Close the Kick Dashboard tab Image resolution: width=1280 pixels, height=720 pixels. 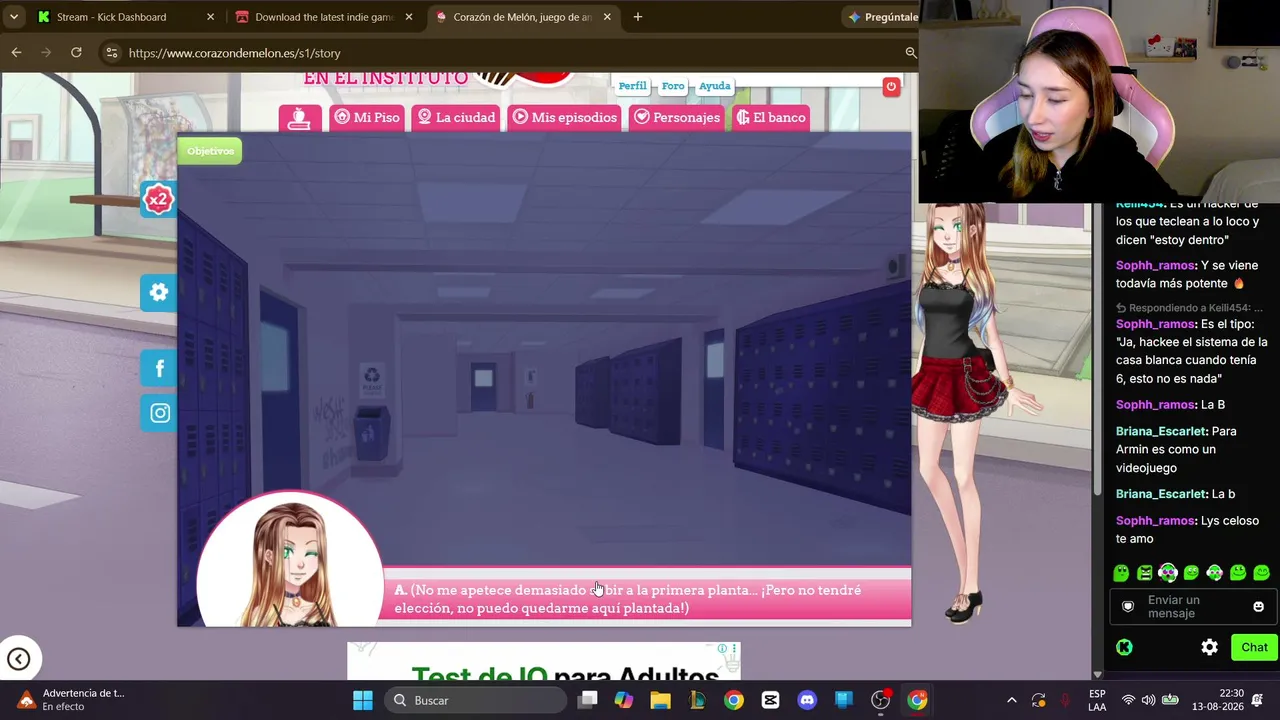click(210, 17)
